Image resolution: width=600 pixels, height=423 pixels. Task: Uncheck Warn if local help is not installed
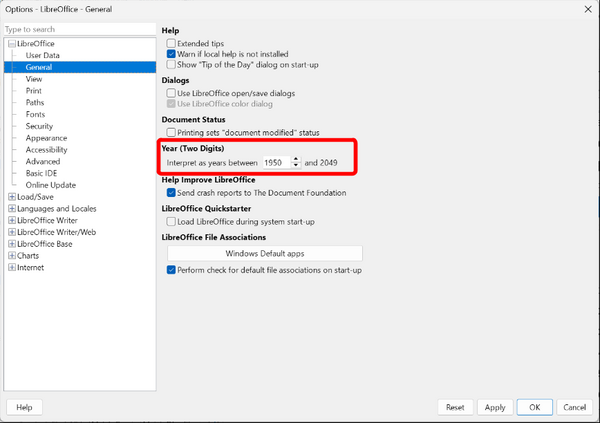click(171, 54)
